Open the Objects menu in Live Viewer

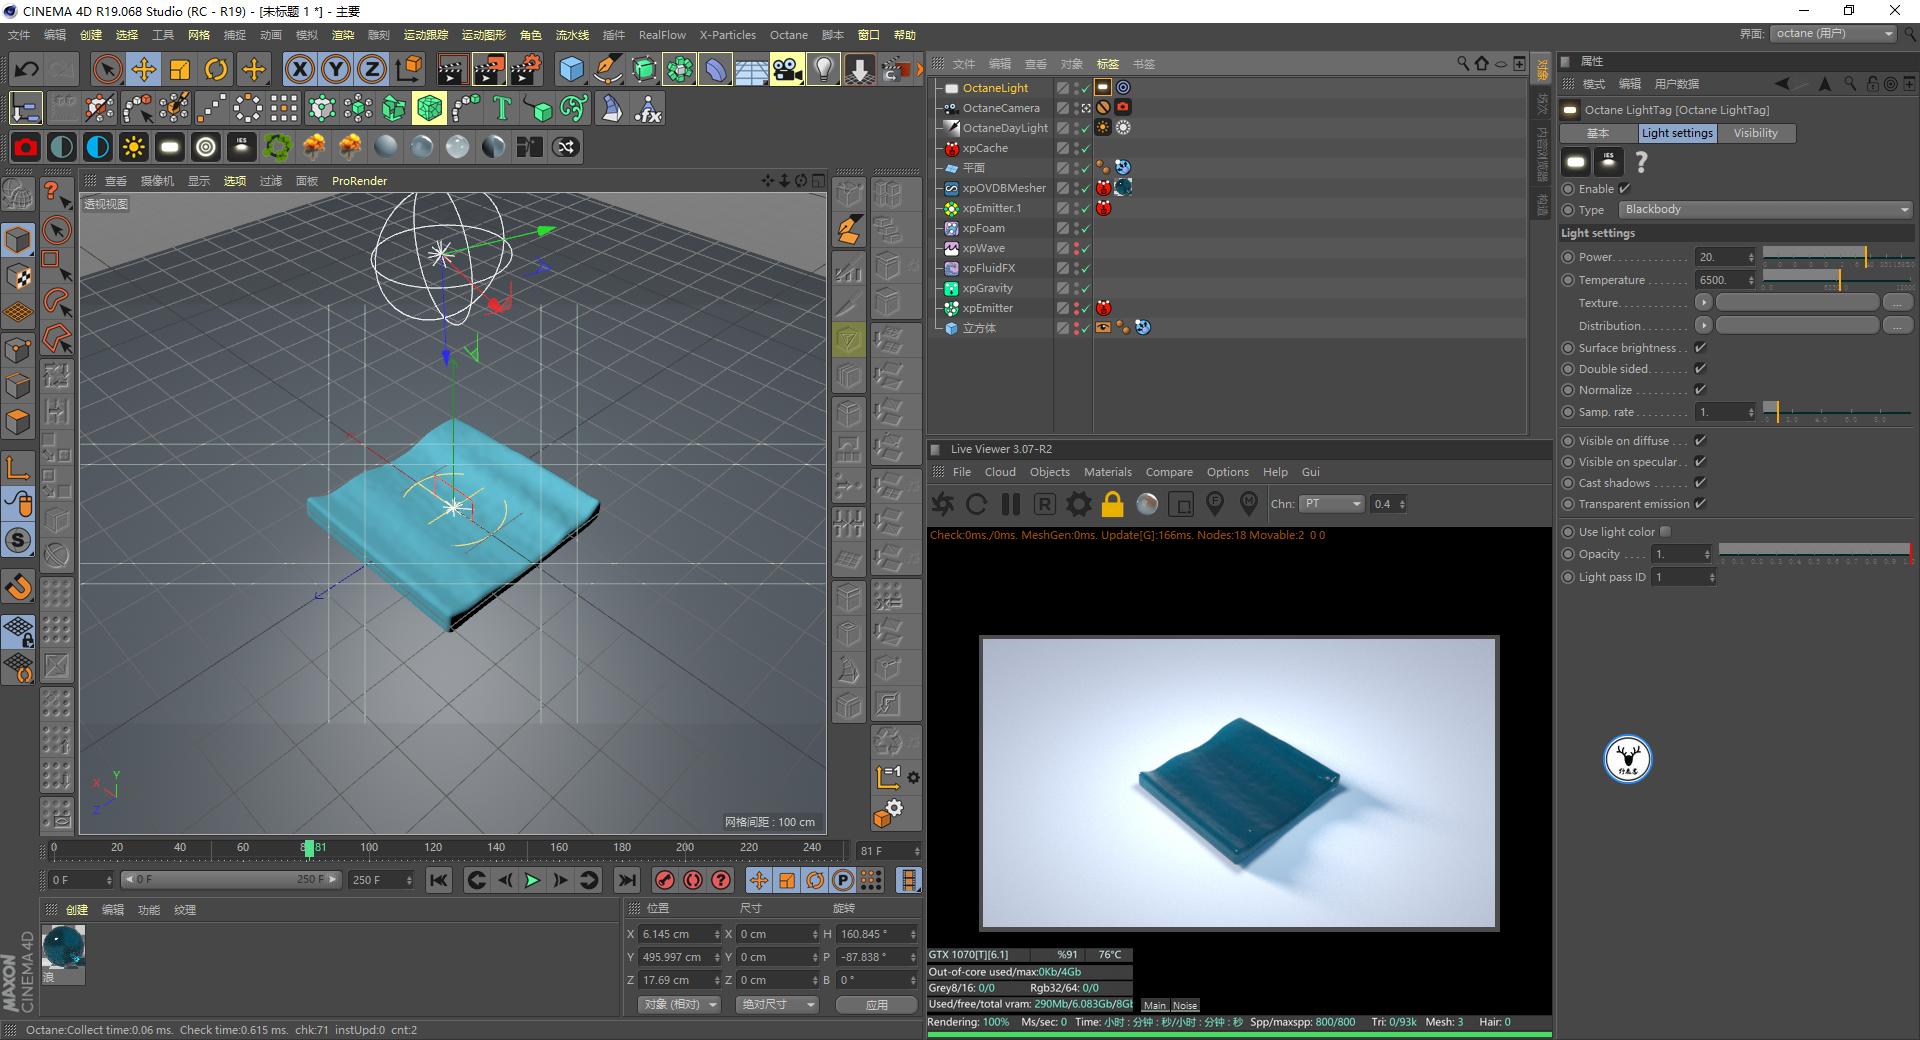click(x=1049, y=471)
